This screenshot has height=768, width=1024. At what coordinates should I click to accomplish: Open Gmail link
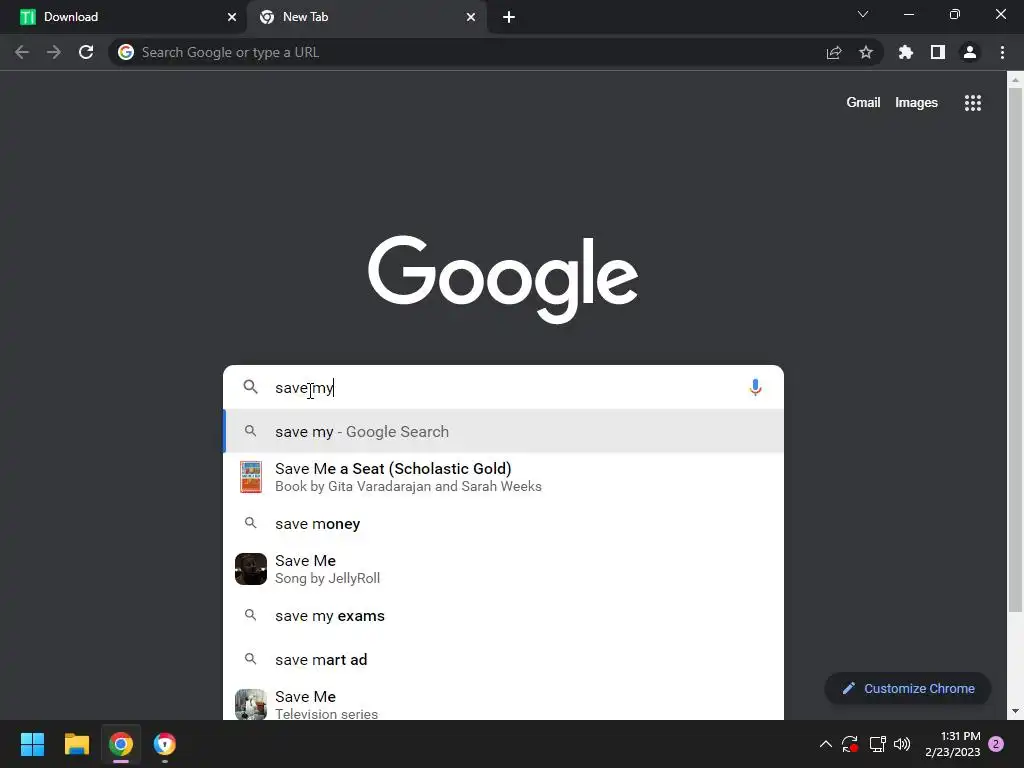tap(863, 103)
